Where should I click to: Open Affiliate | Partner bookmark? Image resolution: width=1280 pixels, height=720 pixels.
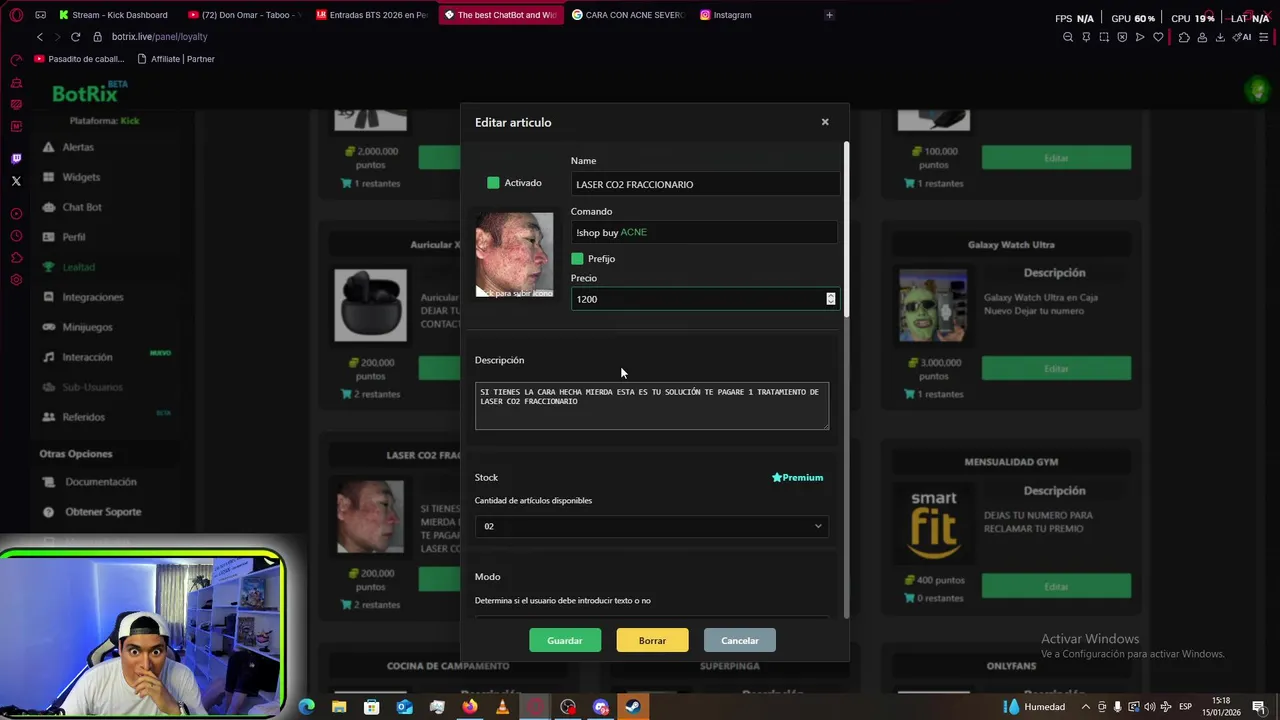point(176,59)
